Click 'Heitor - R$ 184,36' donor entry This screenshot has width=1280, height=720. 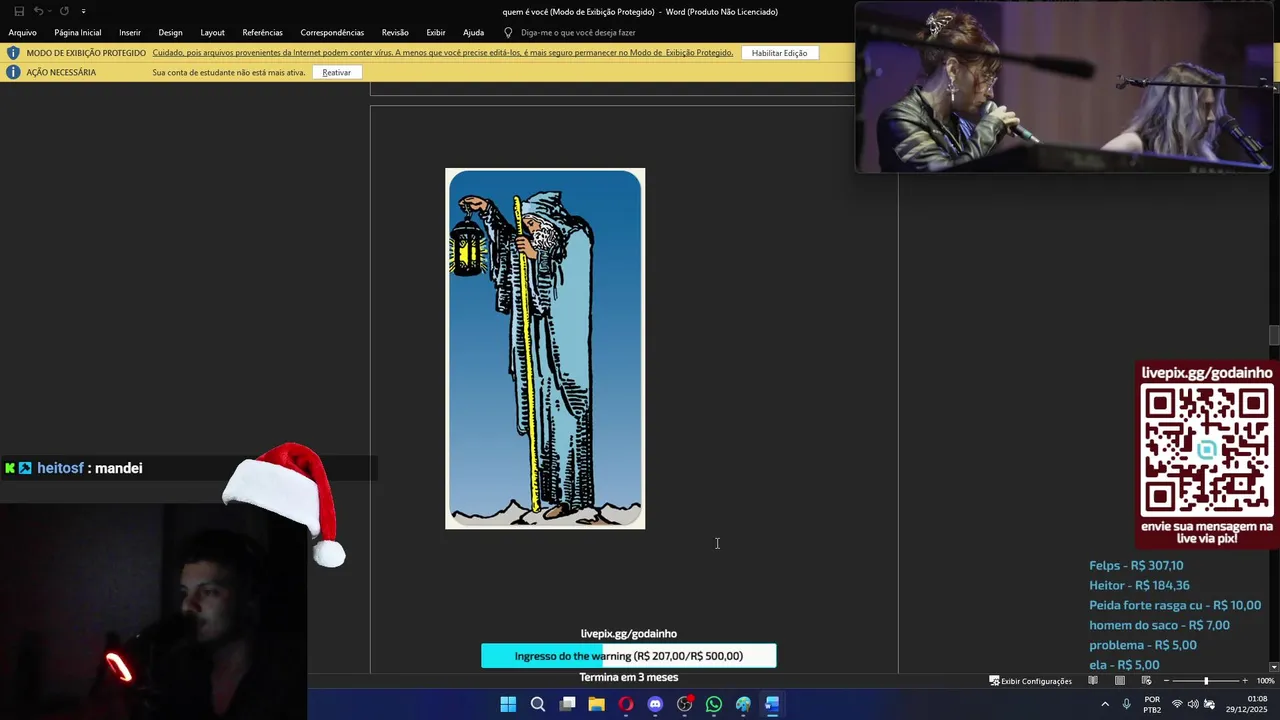1139,585
